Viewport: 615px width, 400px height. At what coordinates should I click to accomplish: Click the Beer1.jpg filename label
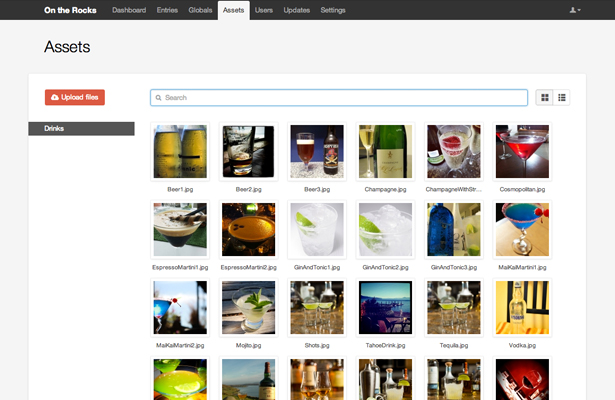[180, 189]
